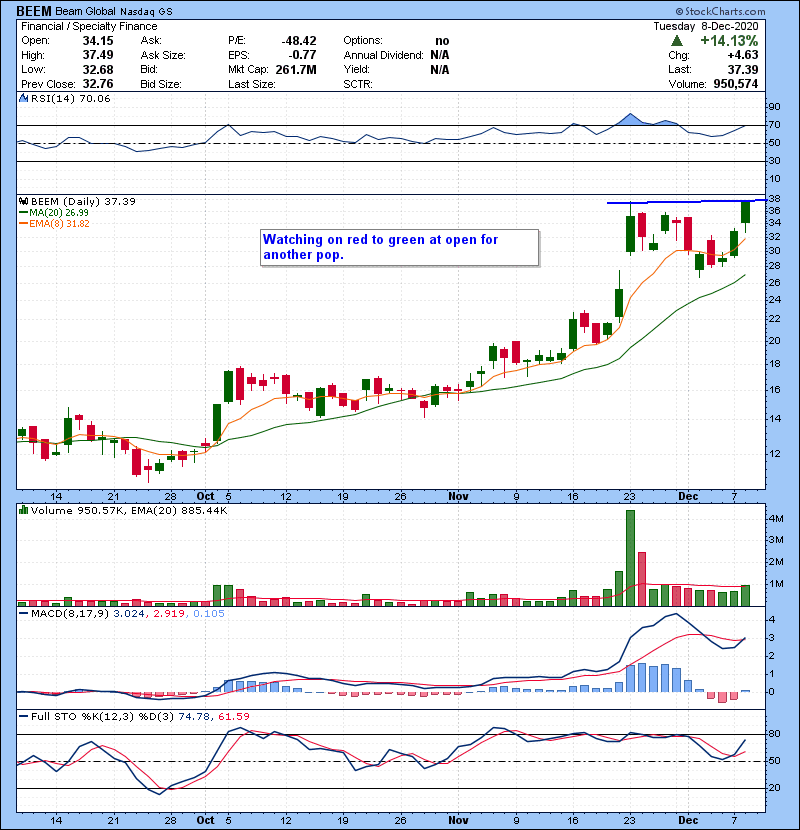This screenshot has height=830, width=800.
Task: Click the date 'Tuesday 8-Dec-2020'
Action: (706, 26)
